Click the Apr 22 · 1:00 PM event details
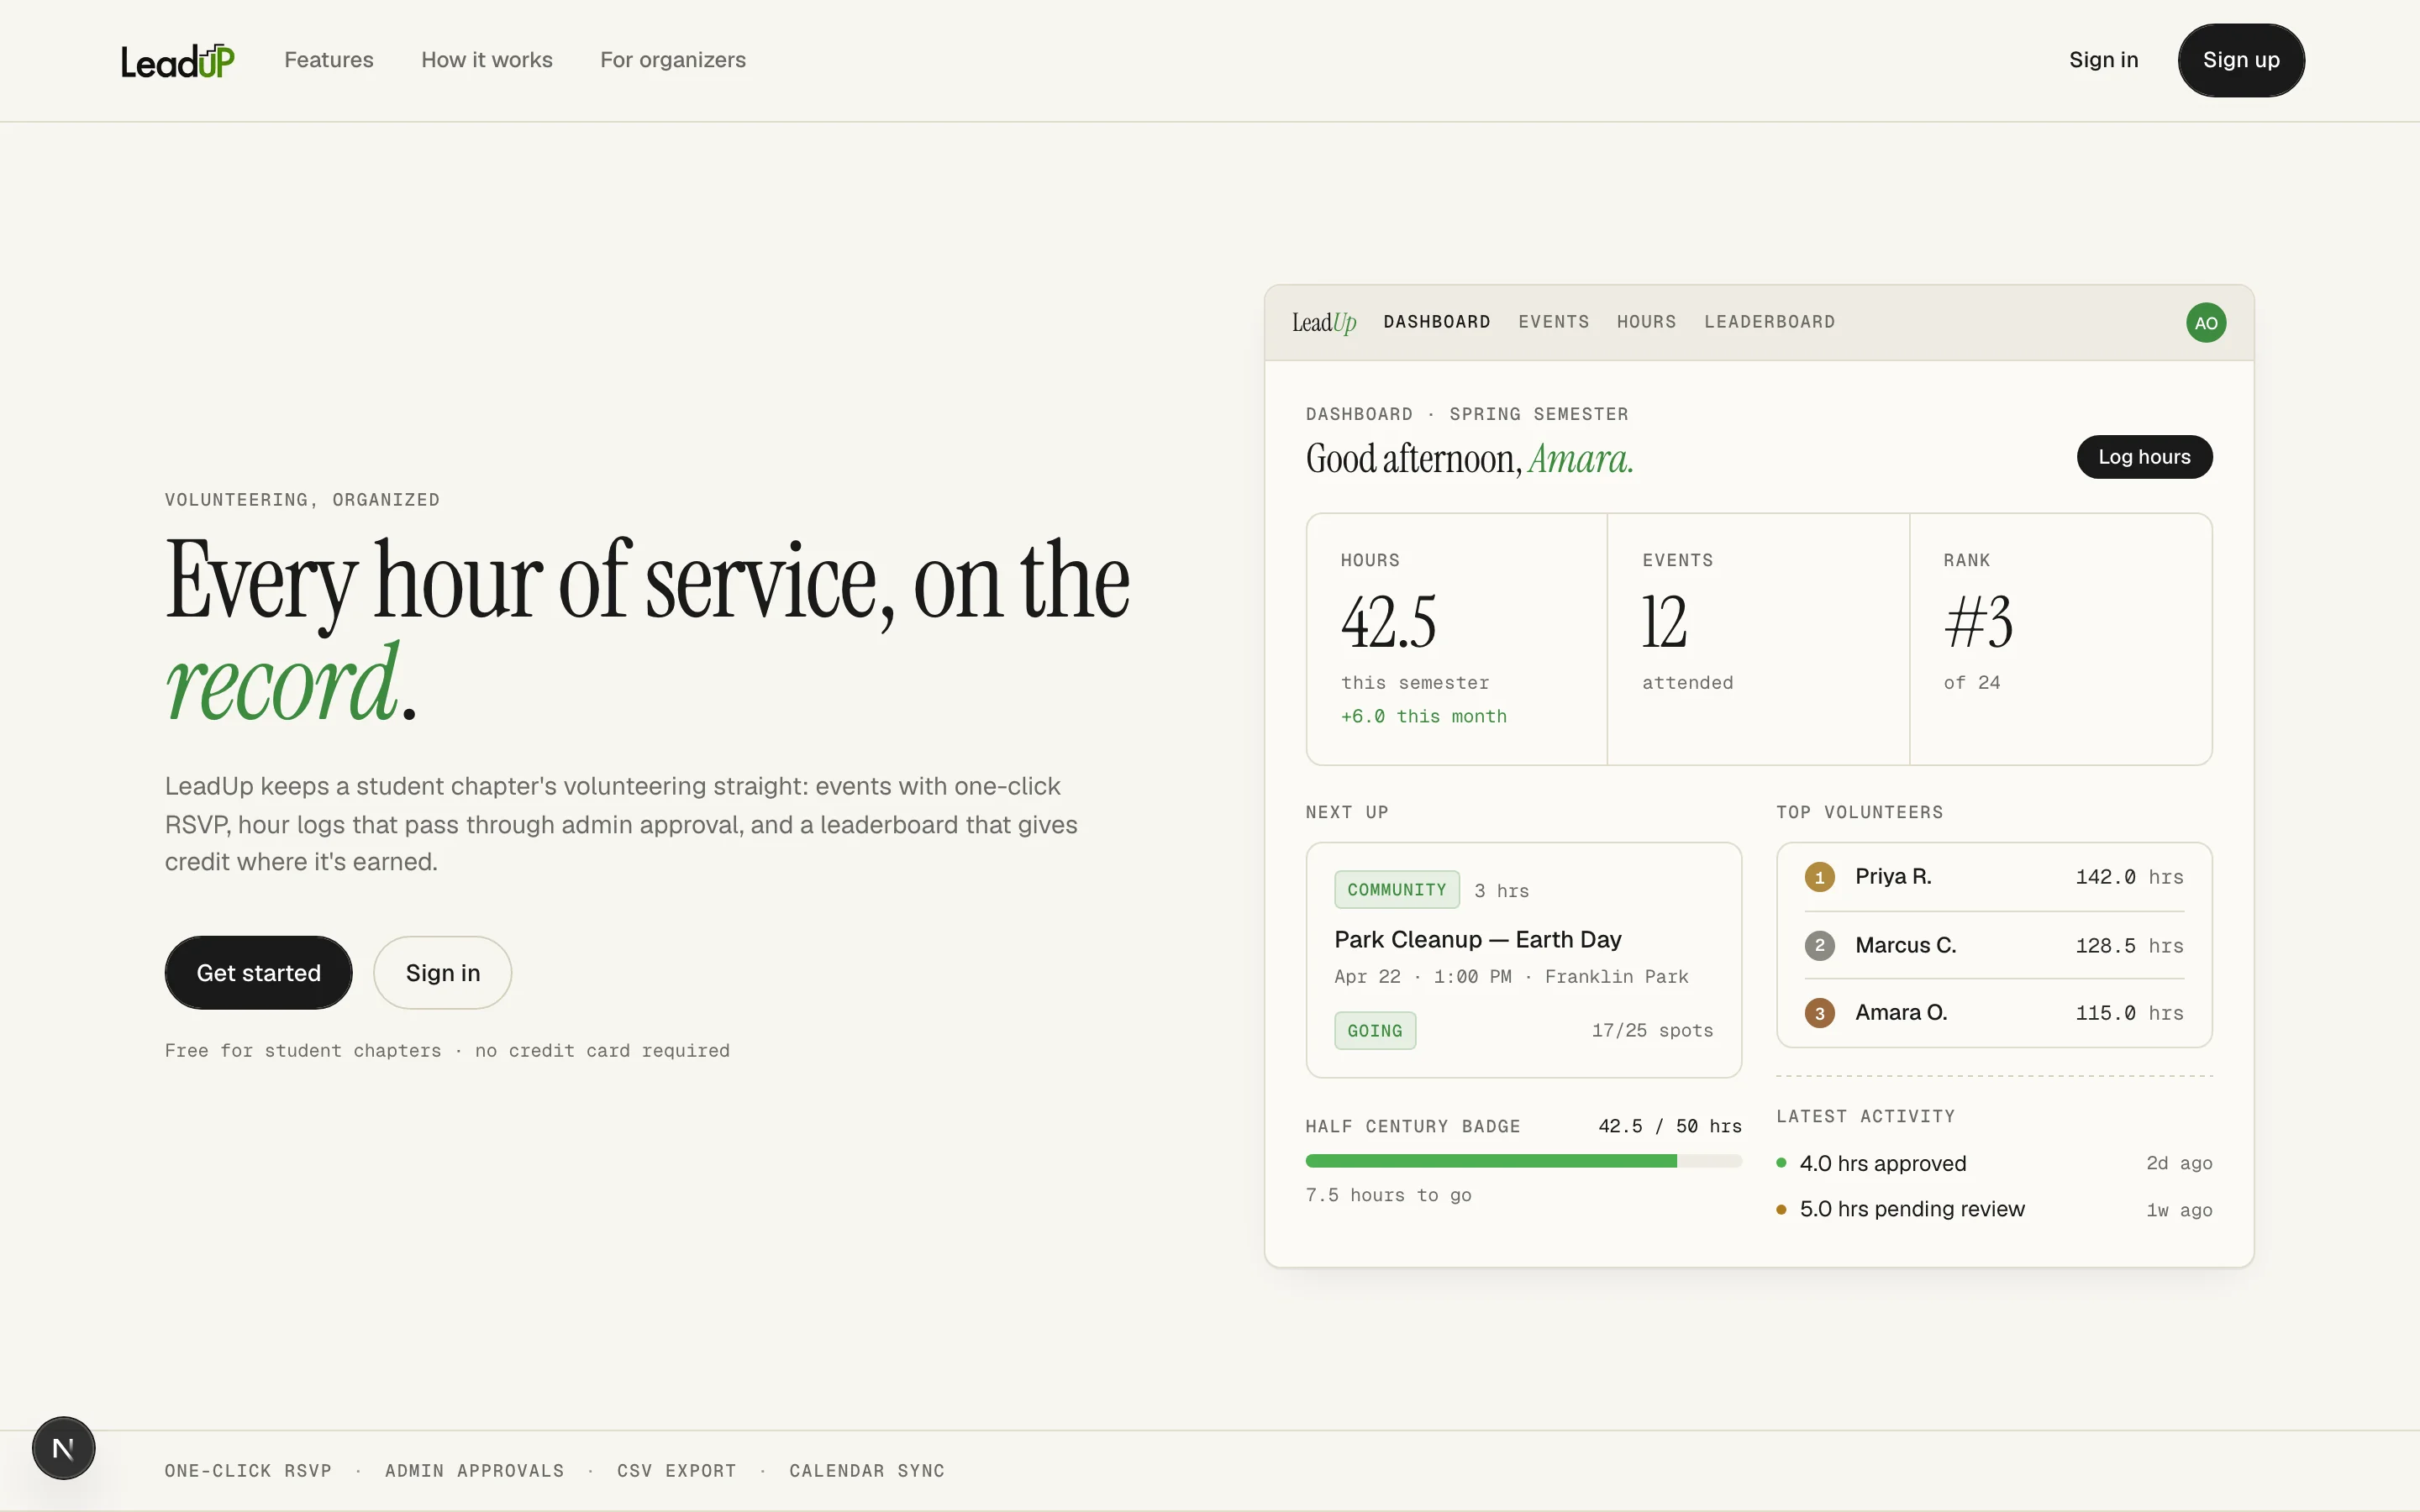Image resolution: width=2420 pixels, height=1512 pixels. pyautogui.click(x=1511, y=977)
